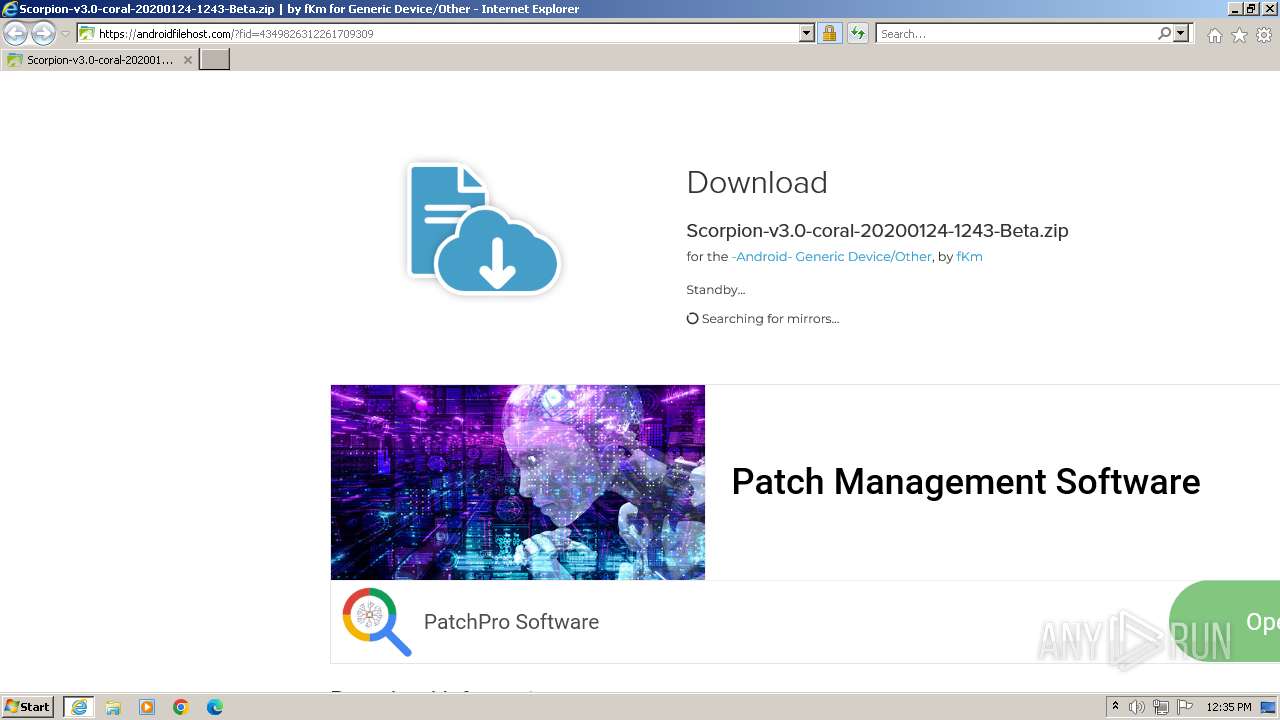Launch Windows Media Player from taskbar
Screen dimensions: 1280x720
tap(147, 707)
